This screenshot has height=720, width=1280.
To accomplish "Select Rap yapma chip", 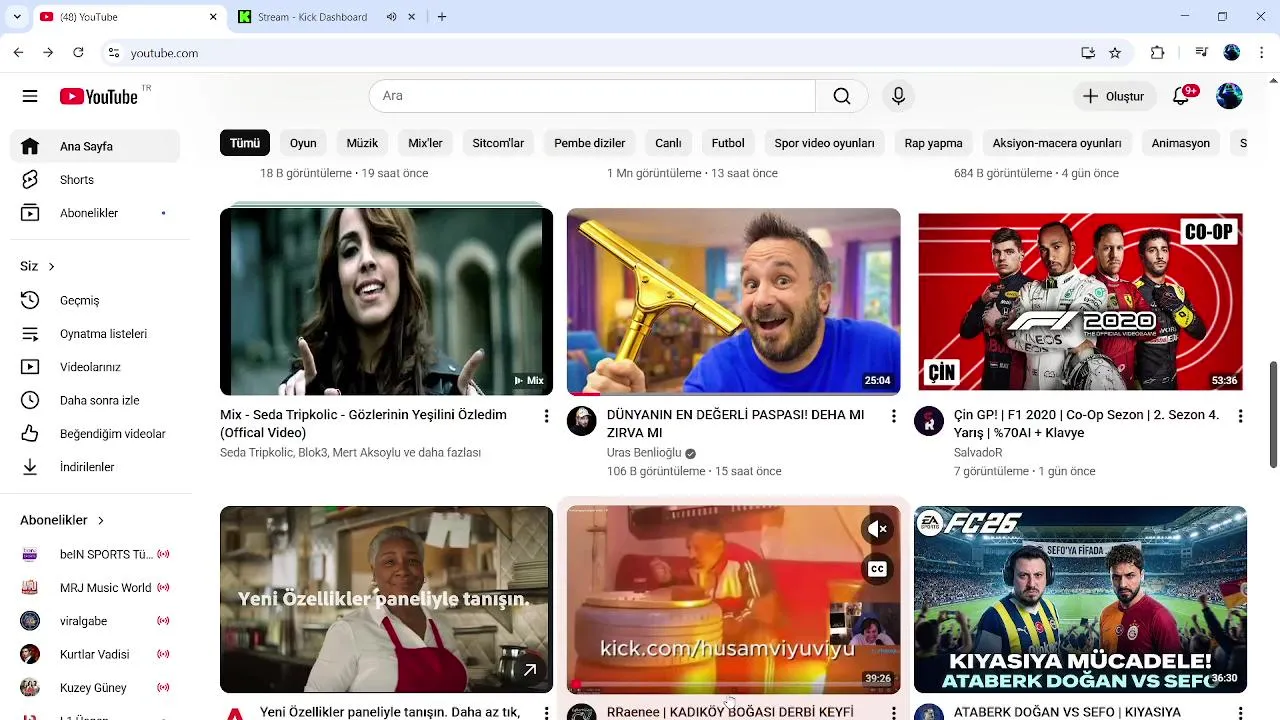I will [x=933, y=143].
